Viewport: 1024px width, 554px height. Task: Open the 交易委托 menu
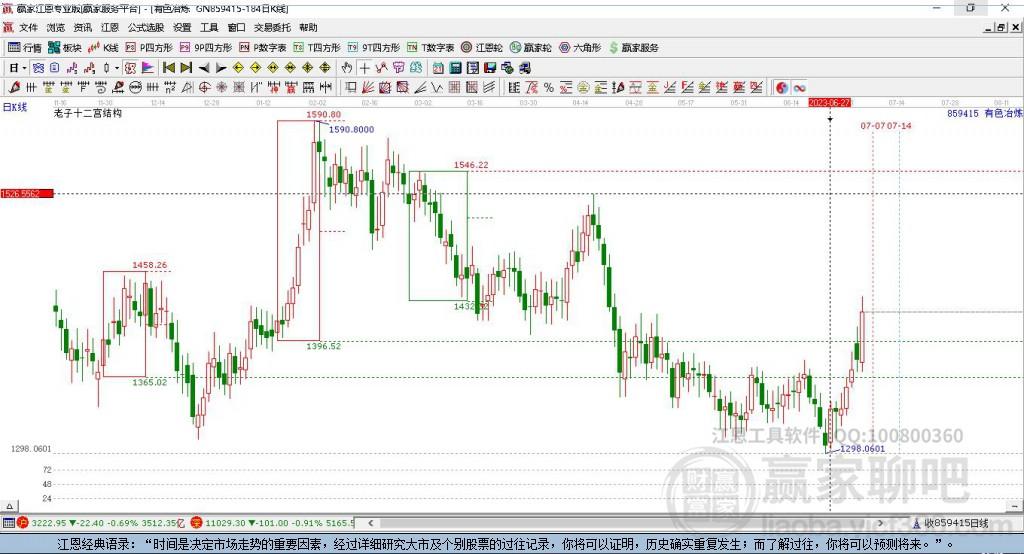[x=272, y=27]
